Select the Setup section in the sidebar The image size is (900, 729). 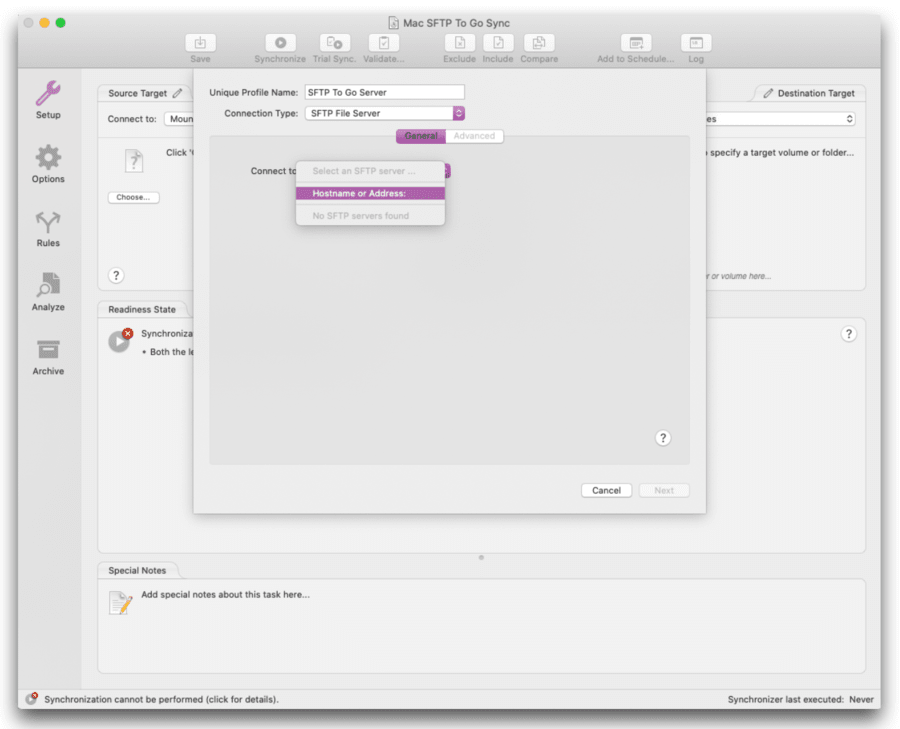tap(47, 99)
